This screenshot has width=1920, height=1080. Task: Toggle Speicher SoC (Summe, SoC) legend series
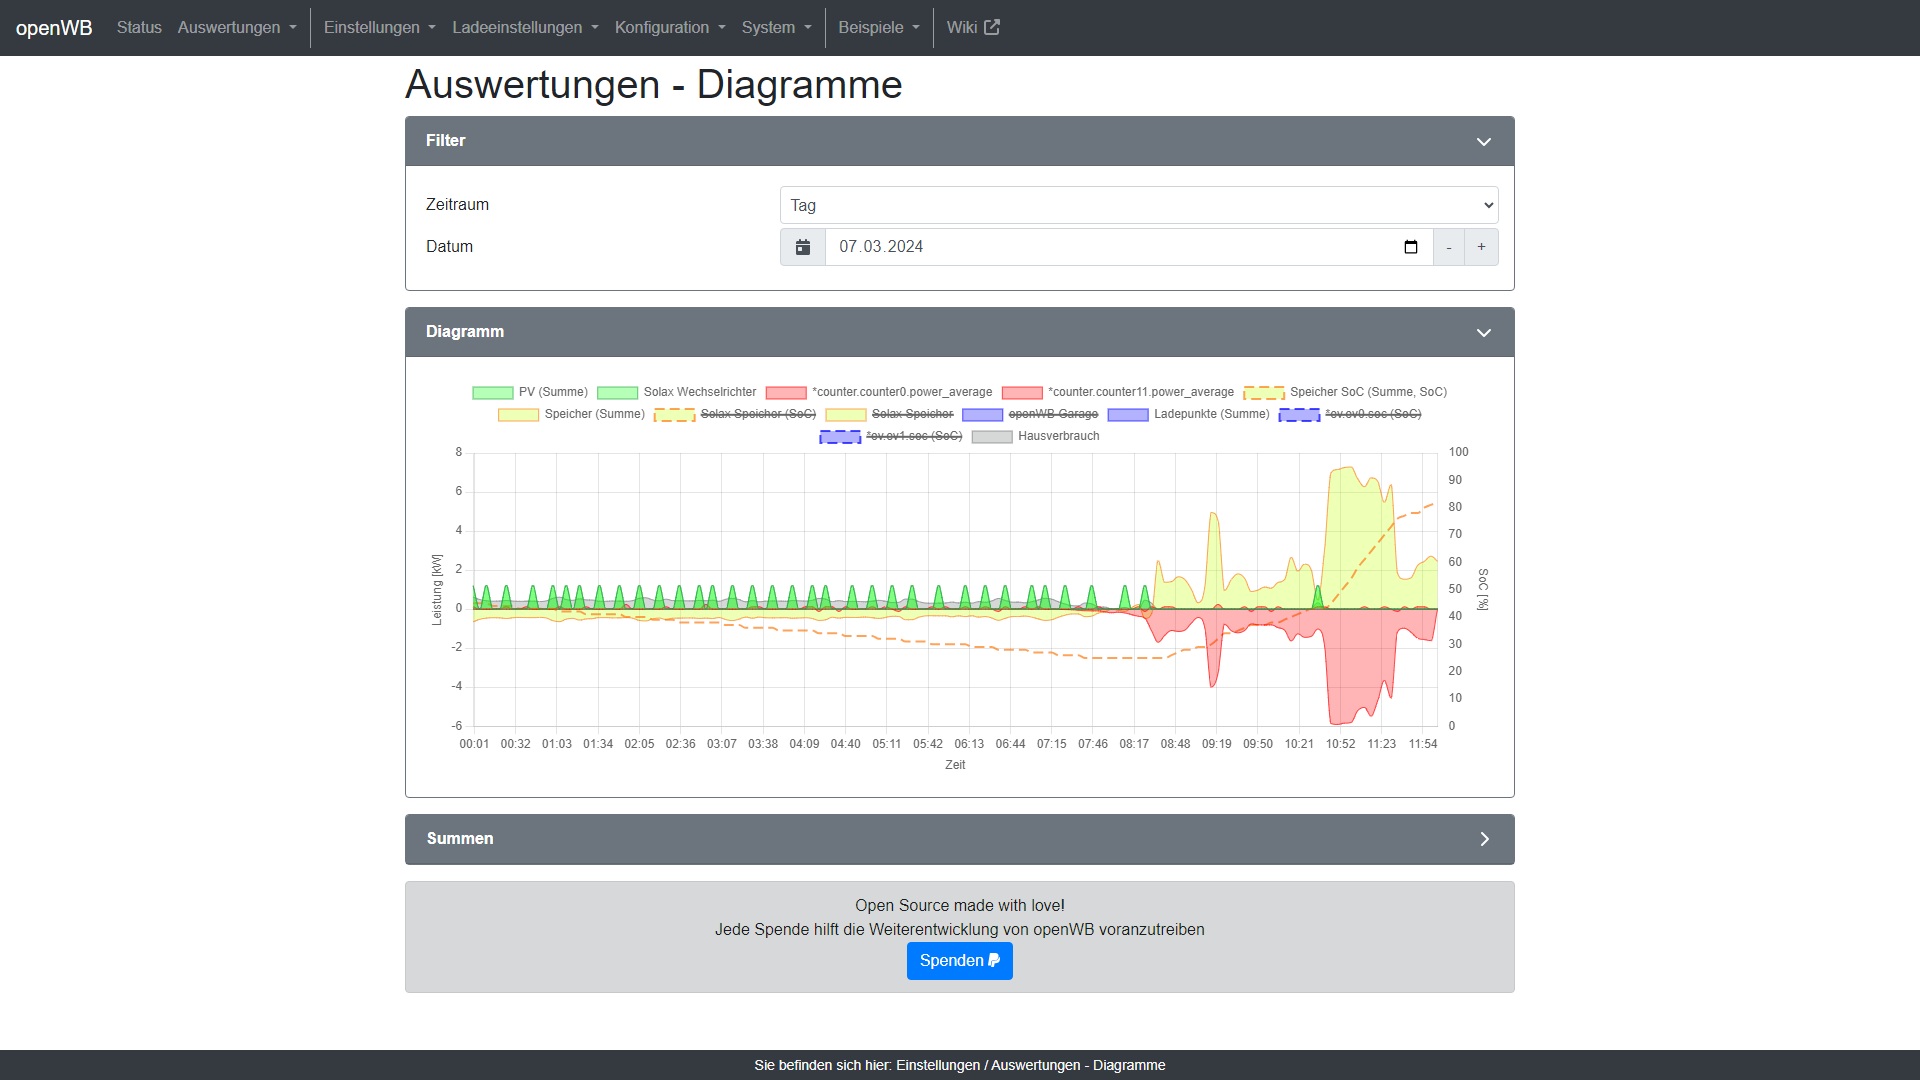pyautogui.click(x=1345, y=392)
